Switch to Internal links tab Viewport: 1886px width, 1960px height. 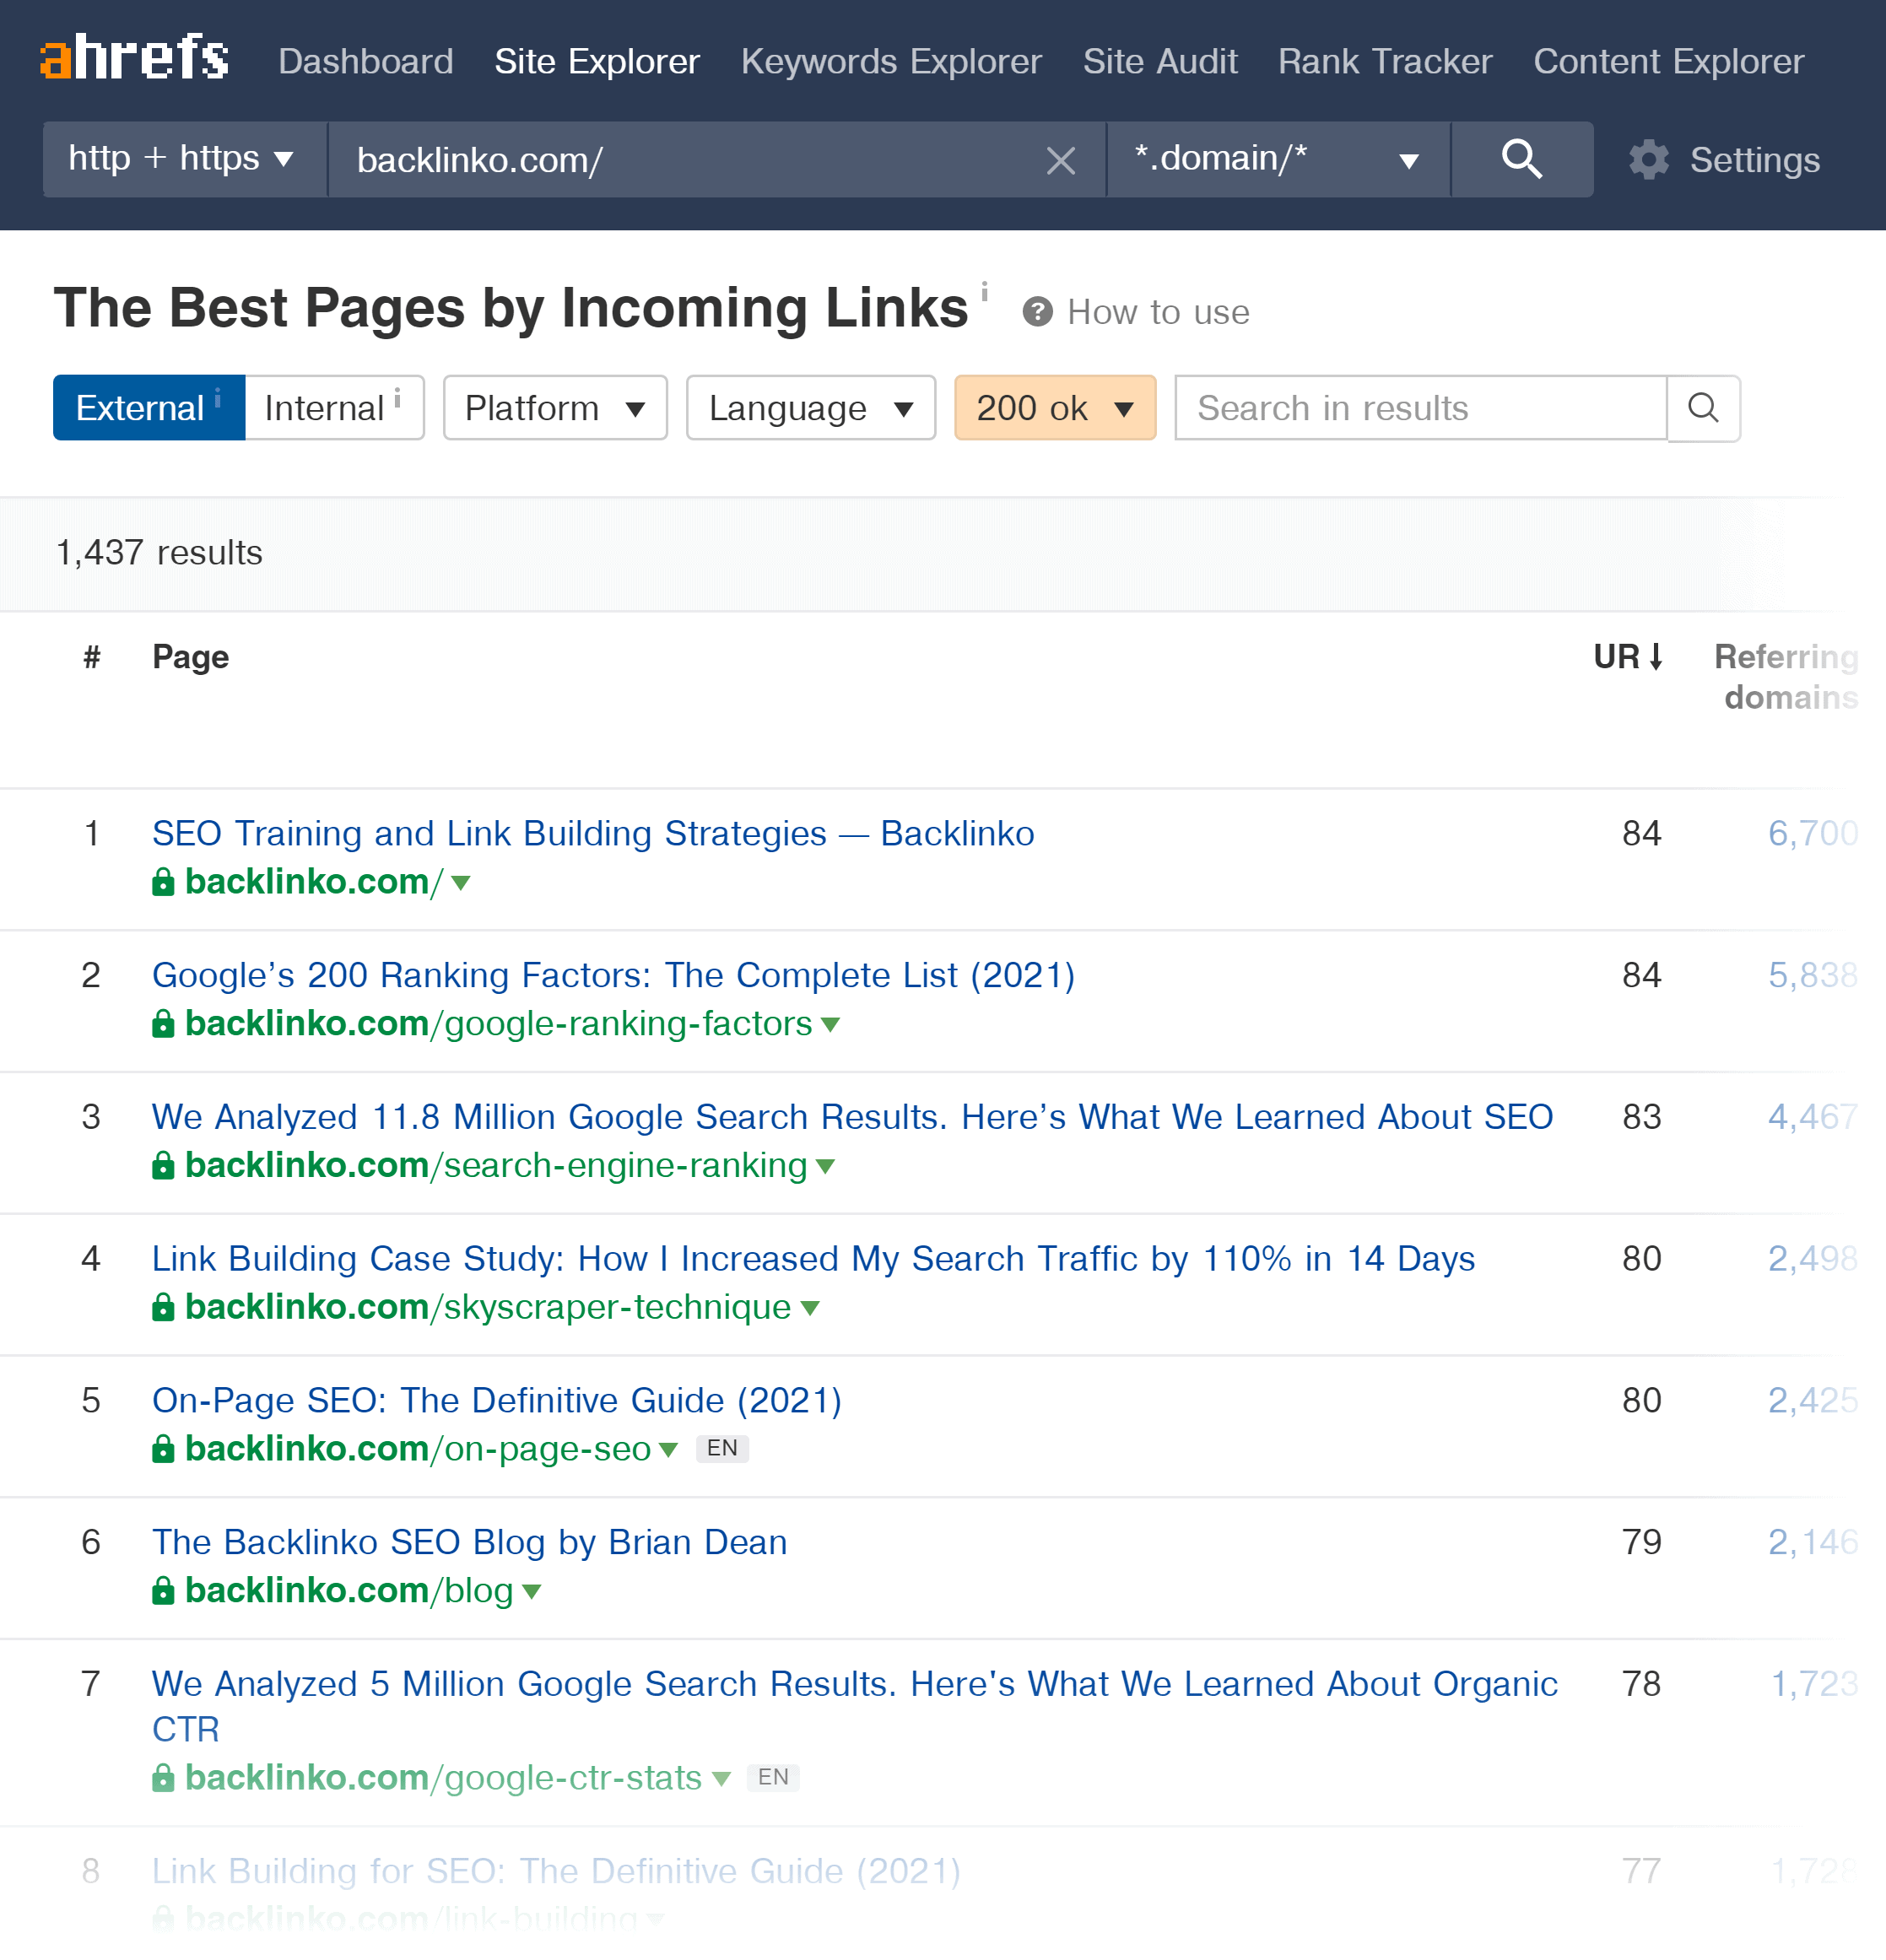coord(334,408)
